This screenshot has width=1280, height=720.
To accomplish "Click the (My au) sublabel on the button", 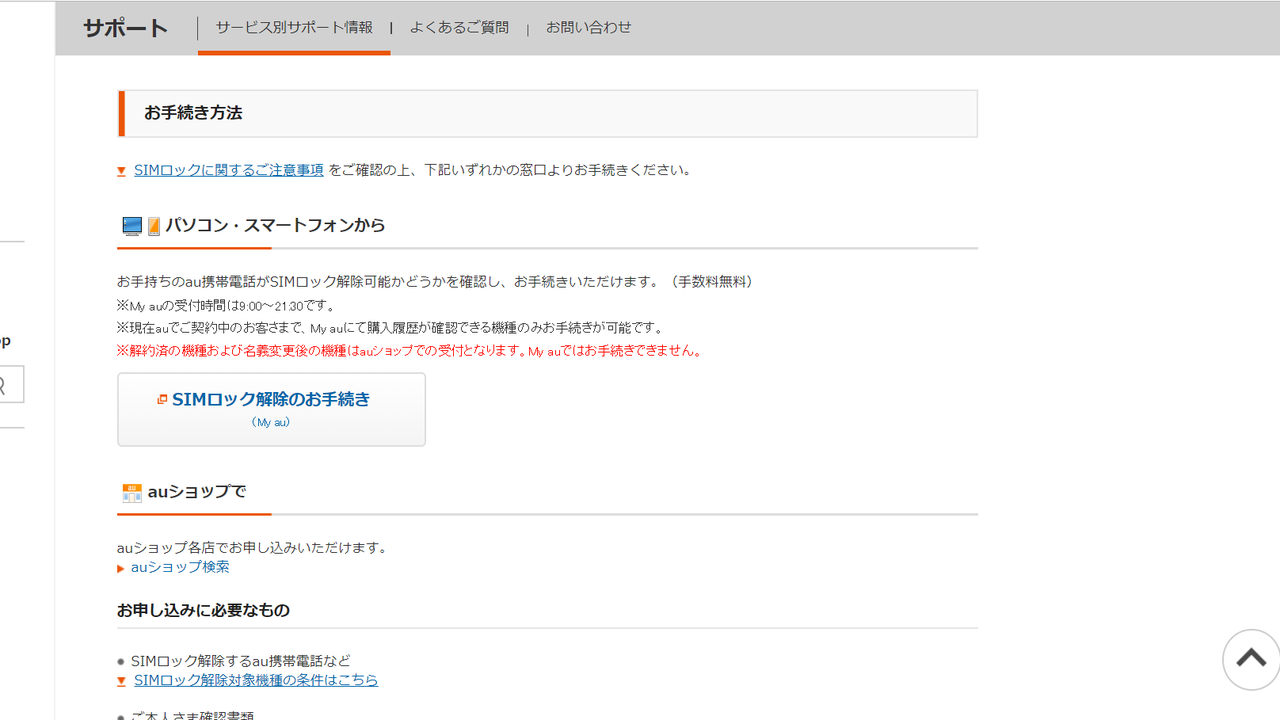I will pyautogui.click(x=271, y=422).
